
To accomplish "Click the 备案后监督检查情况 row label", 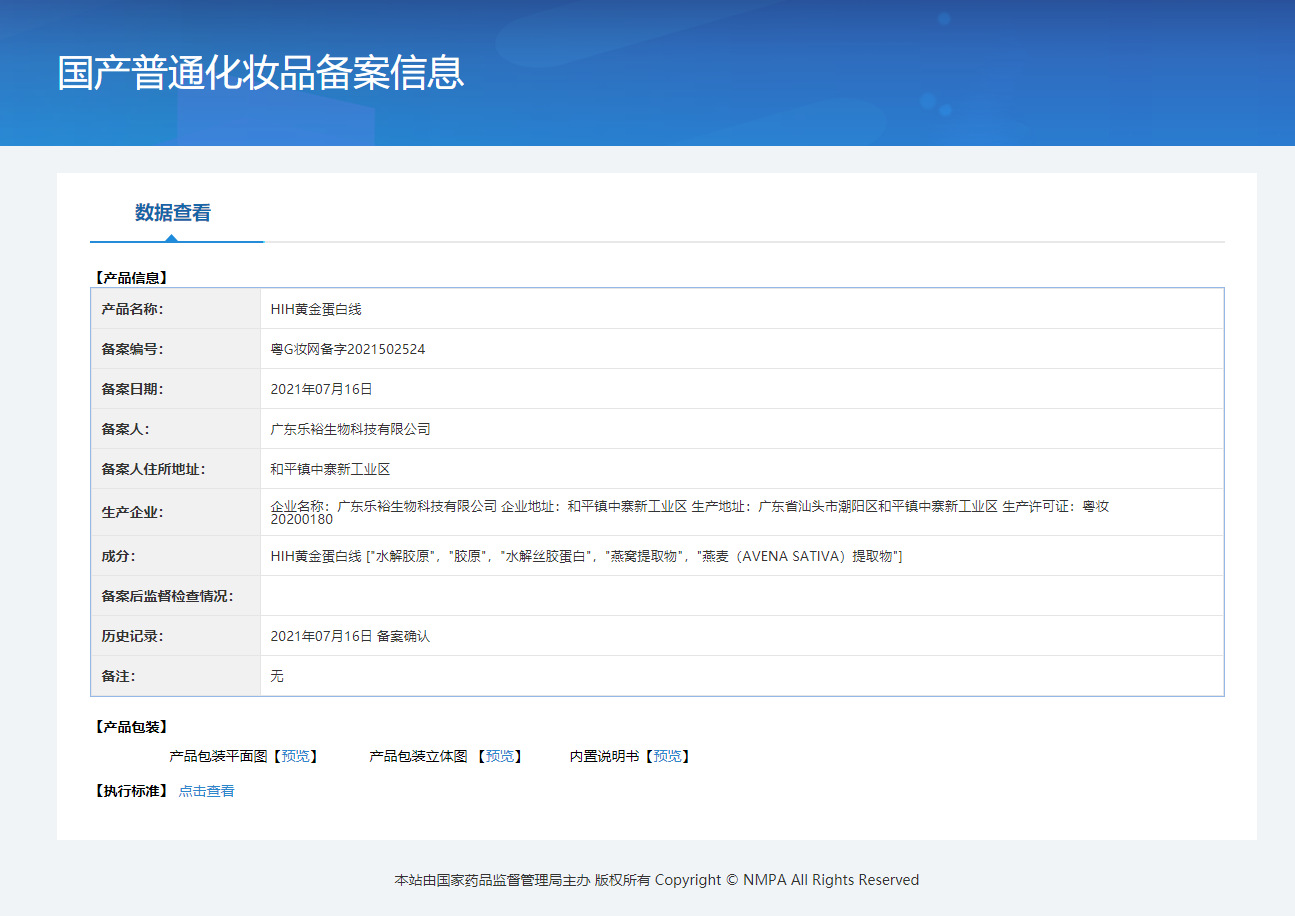I will pos(167,596).
